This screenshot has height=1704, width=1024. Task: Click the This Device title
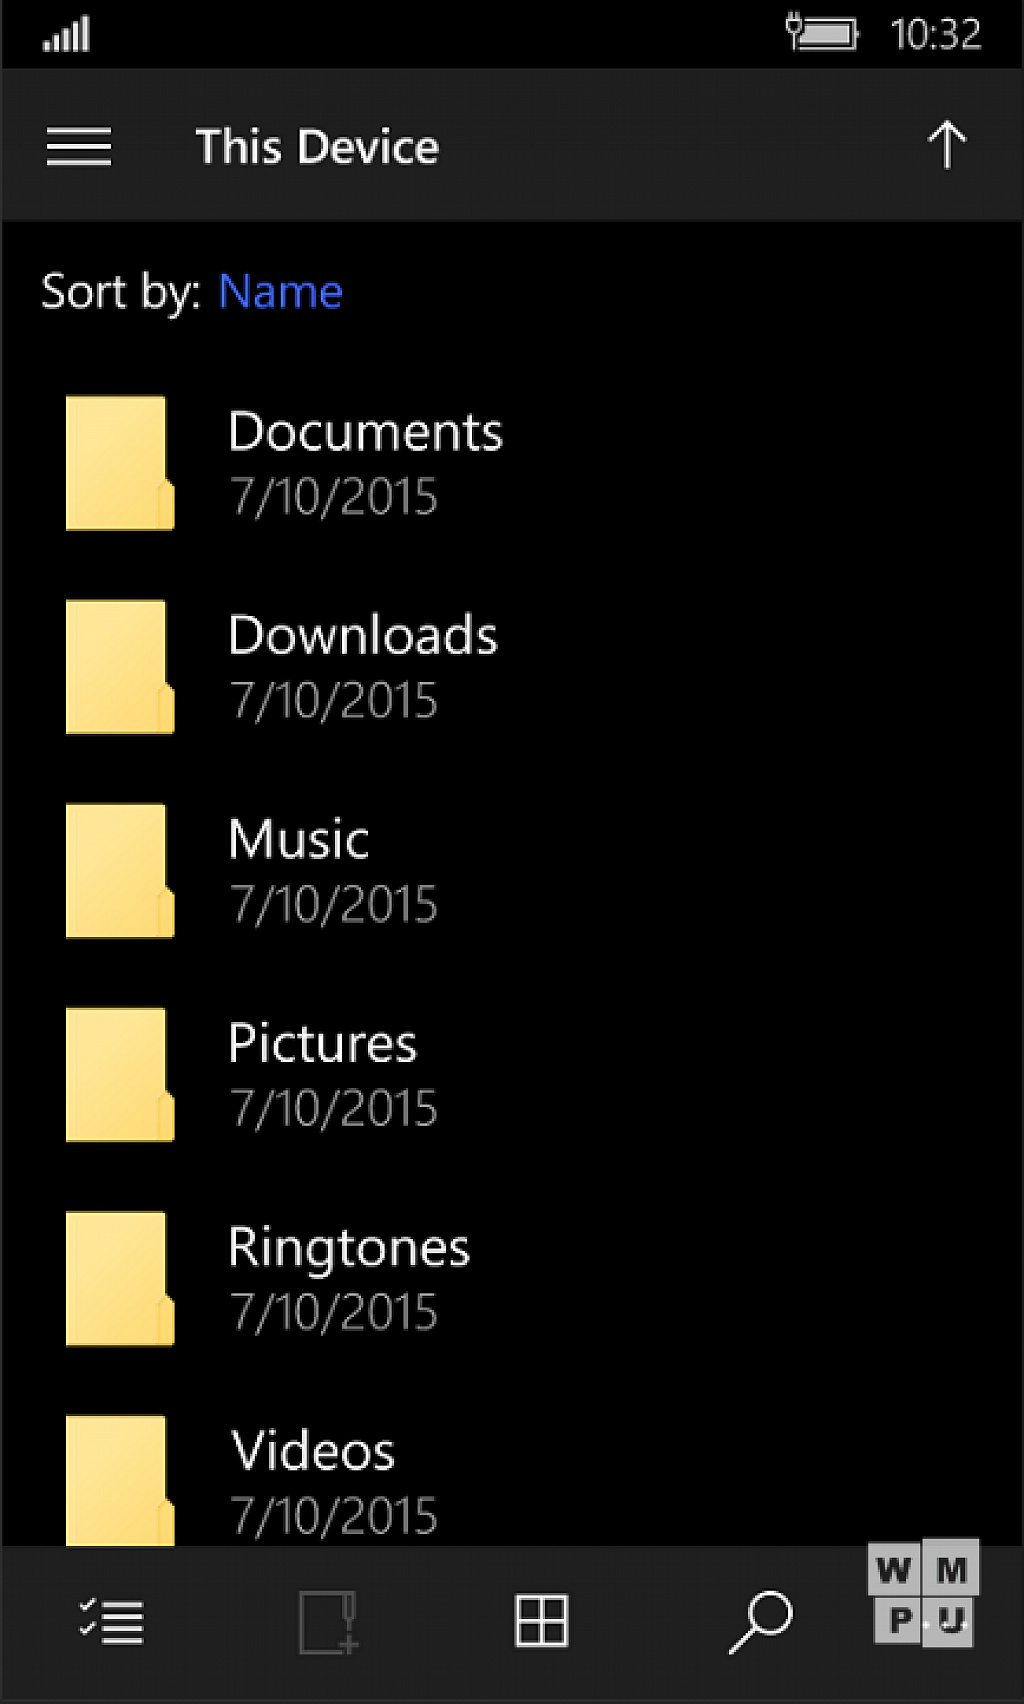coord(317,147)
